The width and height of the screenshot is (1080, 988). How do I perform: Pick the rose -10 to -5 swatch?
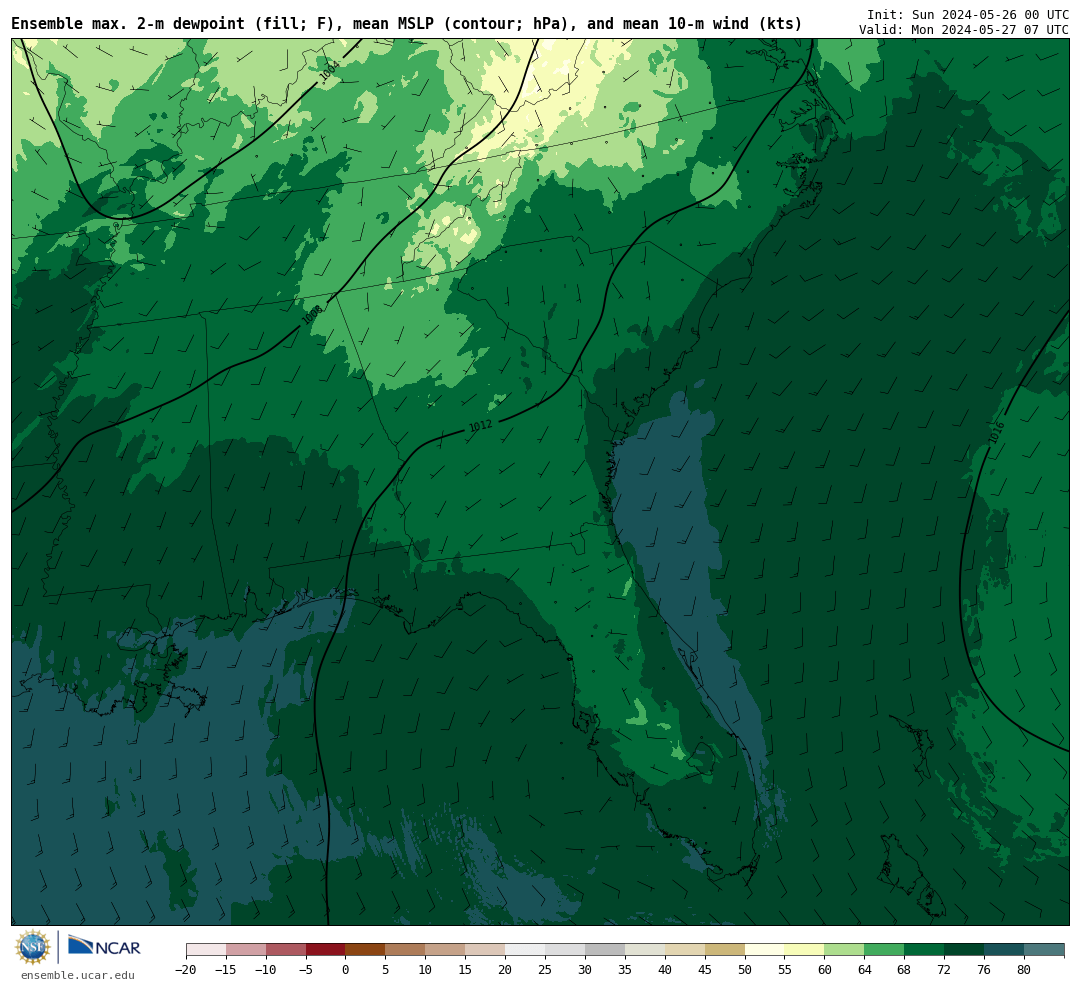(x=286, y=950)
